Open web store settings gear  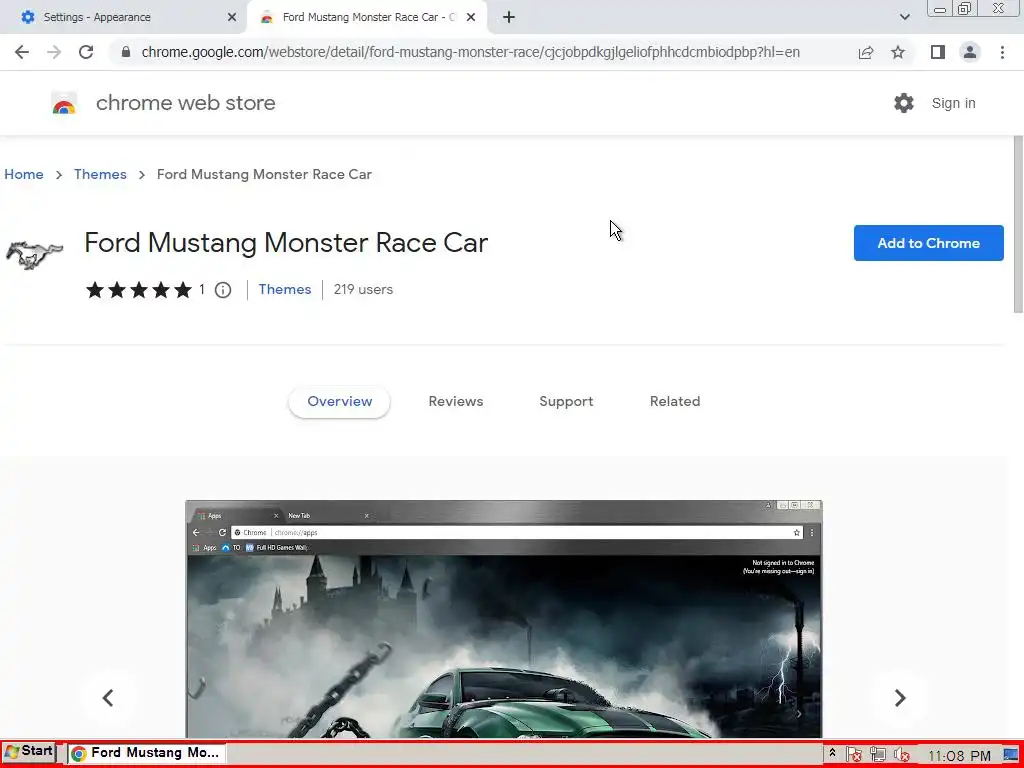[x=904, y=103]
